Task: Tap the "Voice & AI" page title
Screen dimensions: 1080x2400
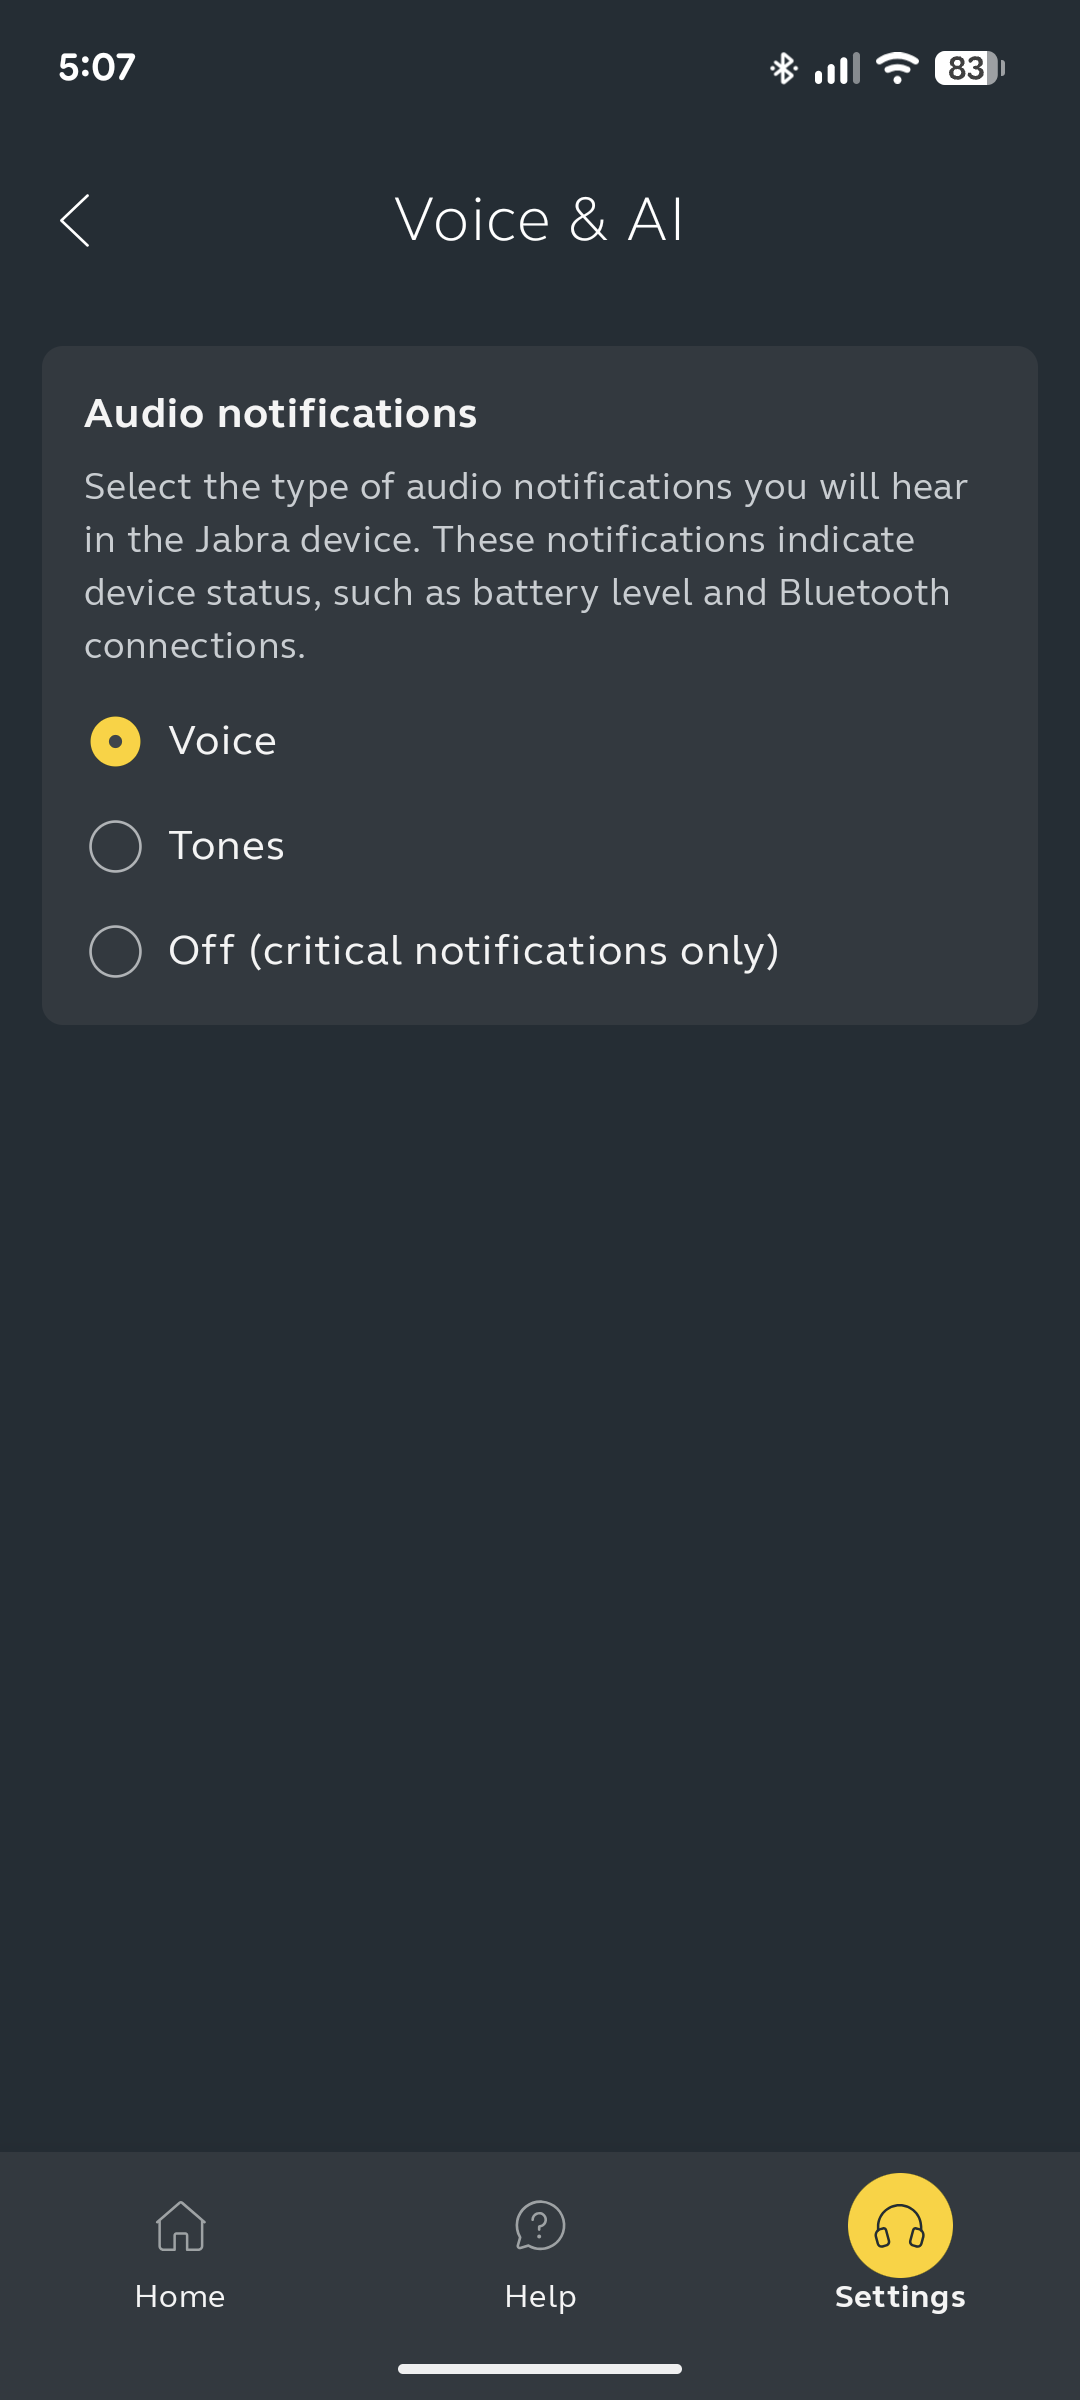Action: click(x=540, y=220)
